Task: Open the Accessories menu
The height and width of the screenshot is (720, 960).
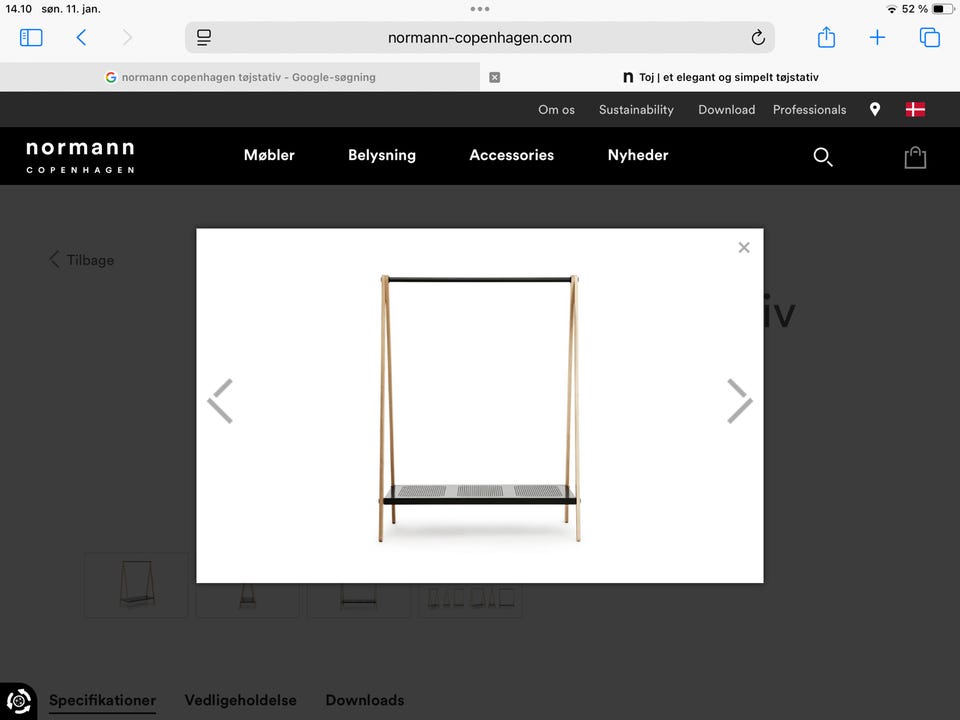Action: pyautogui.click(x=511, y=155)
